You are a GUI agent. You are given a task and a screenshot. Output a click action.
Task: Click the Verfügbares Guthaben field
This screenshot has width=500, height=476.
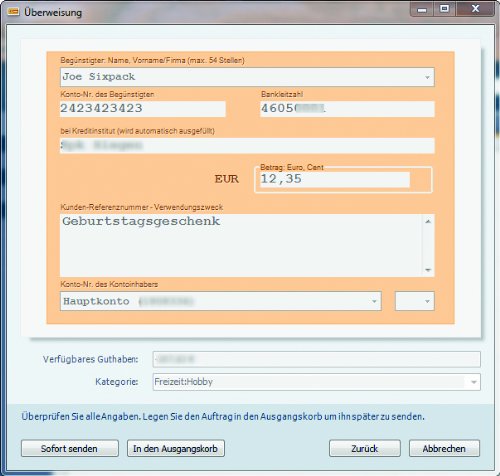316,359
